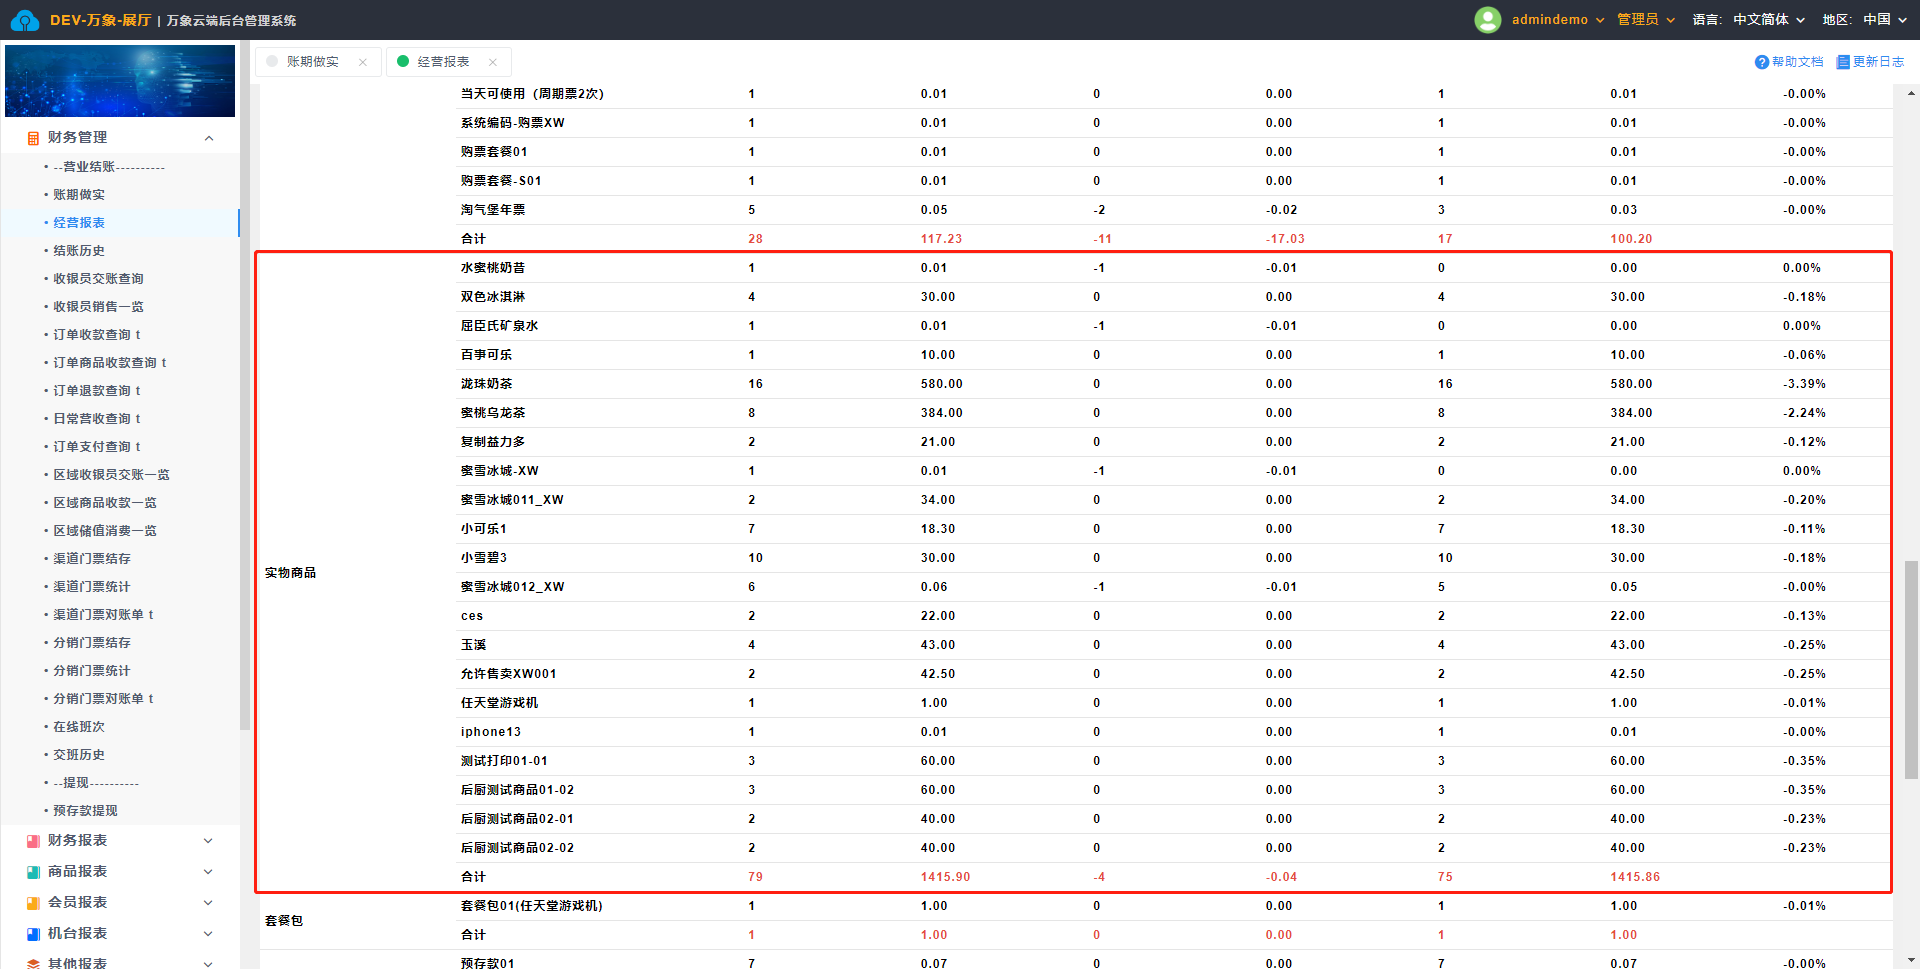Click the blue cloud logo icon
This screenshot has width=1920, height=969.
click(x=25, y=20)
